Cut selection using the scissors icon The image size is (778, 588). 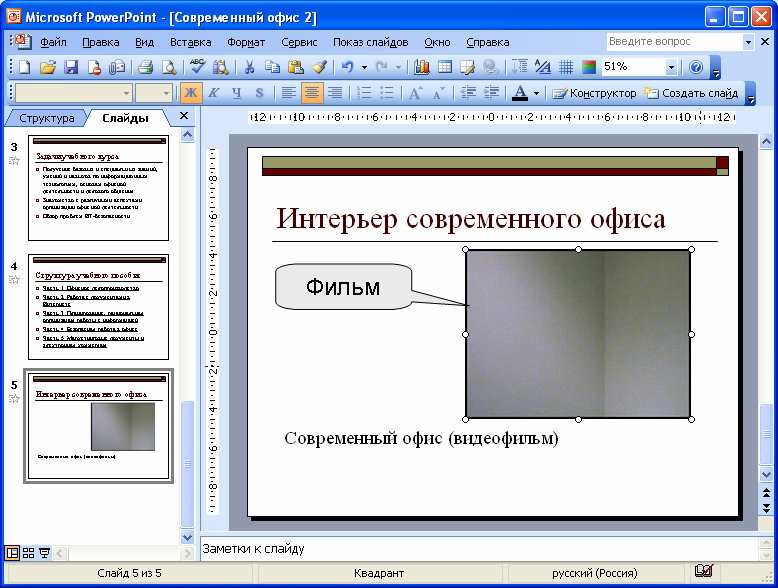click(x=249, y=67)
